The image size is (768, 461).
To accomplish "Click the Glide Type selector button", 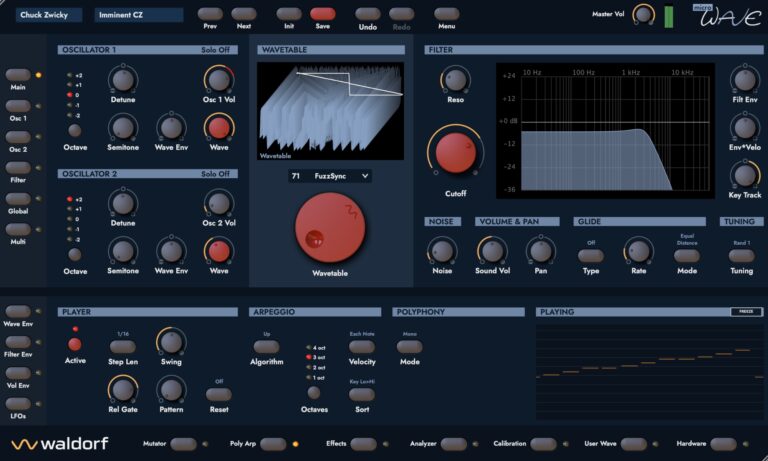I will tap(591, 256).
